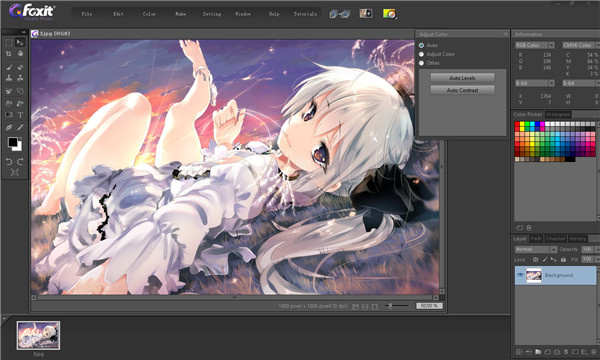Select the Background layer row
Viewport: 600px width, 360px height.
pos(555,275)
